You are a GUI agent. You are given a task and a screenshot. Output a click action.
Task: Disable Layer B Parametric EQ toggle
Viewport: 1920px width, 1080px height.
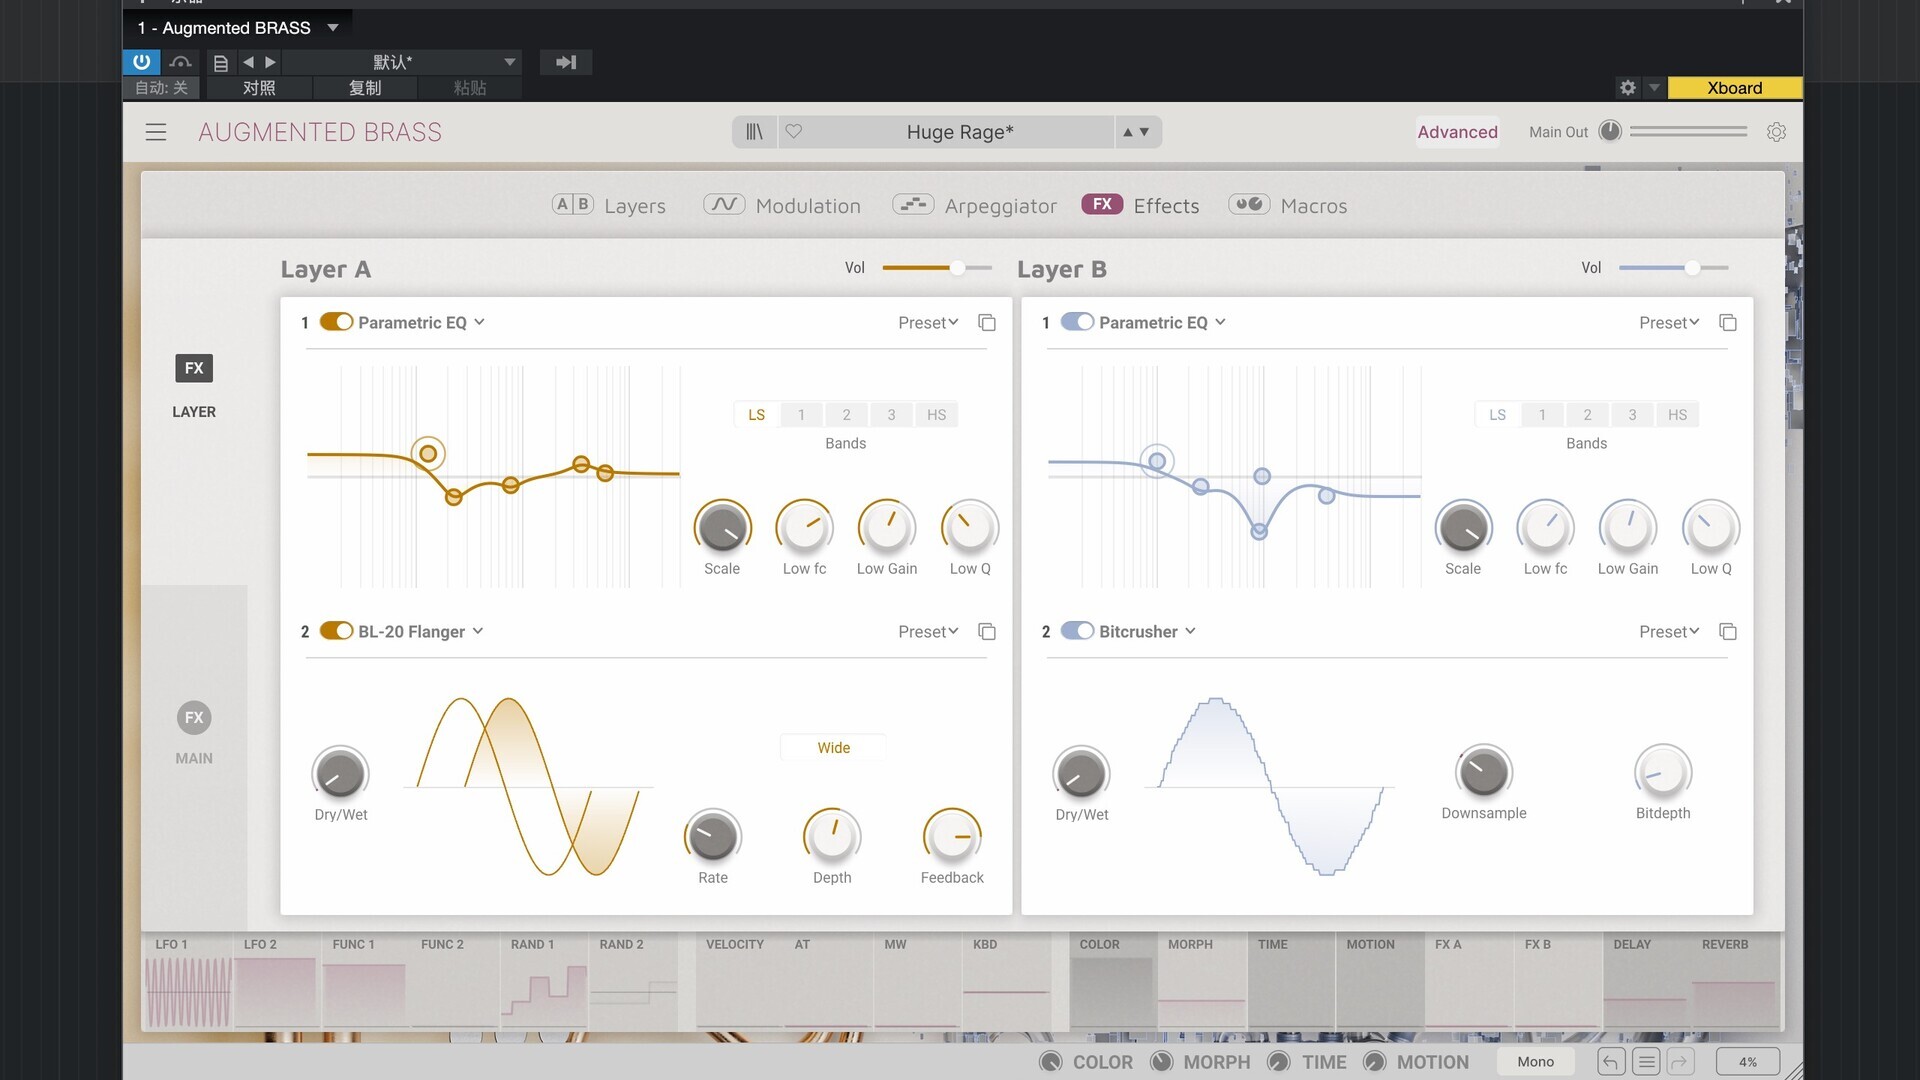[x=1077, y=322]
